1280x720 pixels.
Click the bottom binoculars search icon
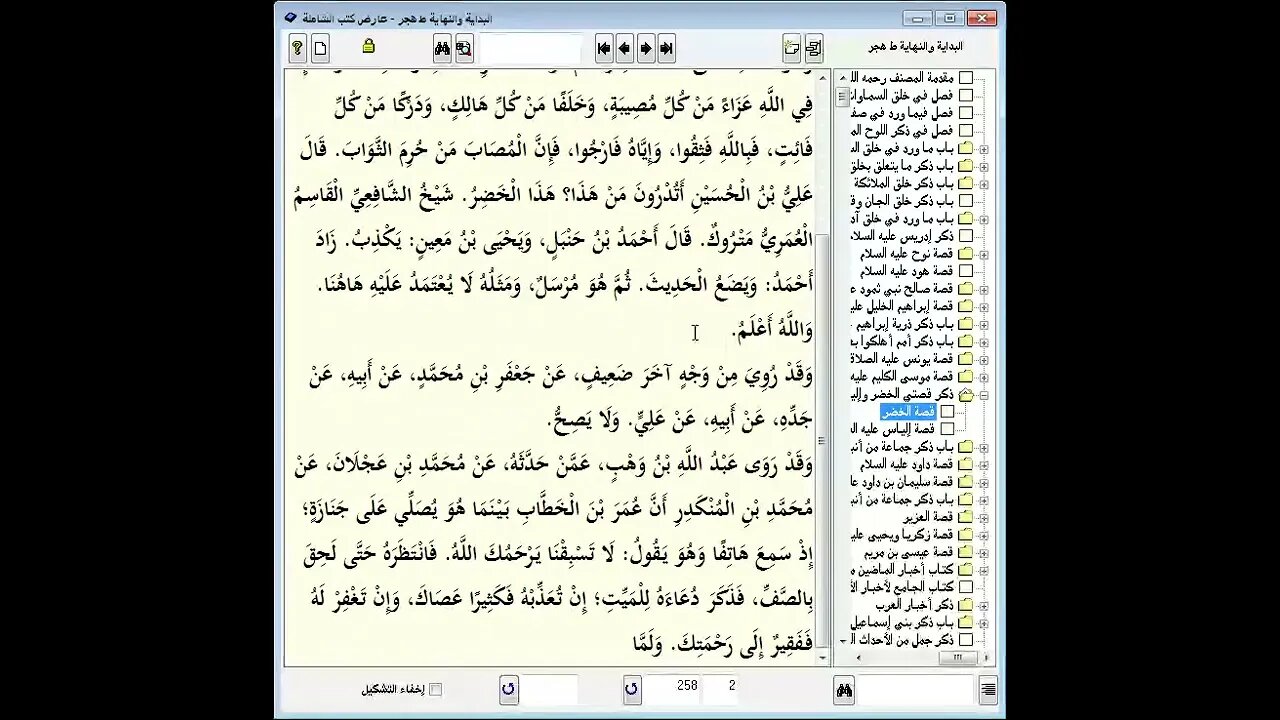pos(844,689)
